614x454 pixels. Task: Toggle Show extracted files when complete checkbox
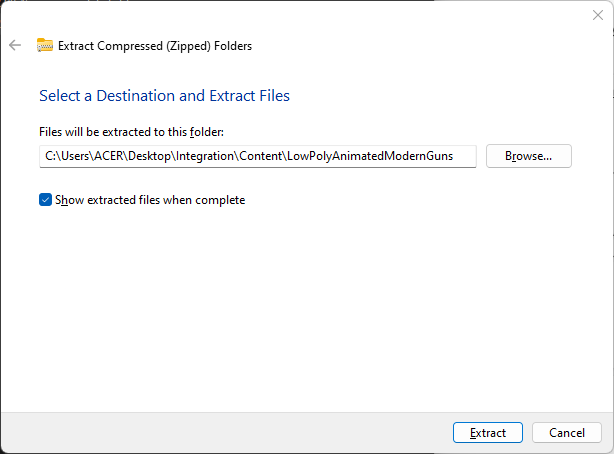45,200
